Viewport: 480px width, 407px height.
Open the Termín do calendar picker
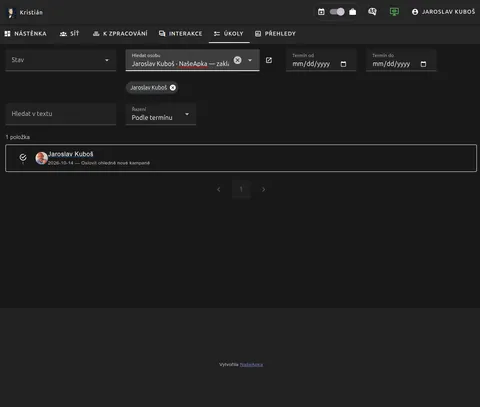tap(423, 64)
